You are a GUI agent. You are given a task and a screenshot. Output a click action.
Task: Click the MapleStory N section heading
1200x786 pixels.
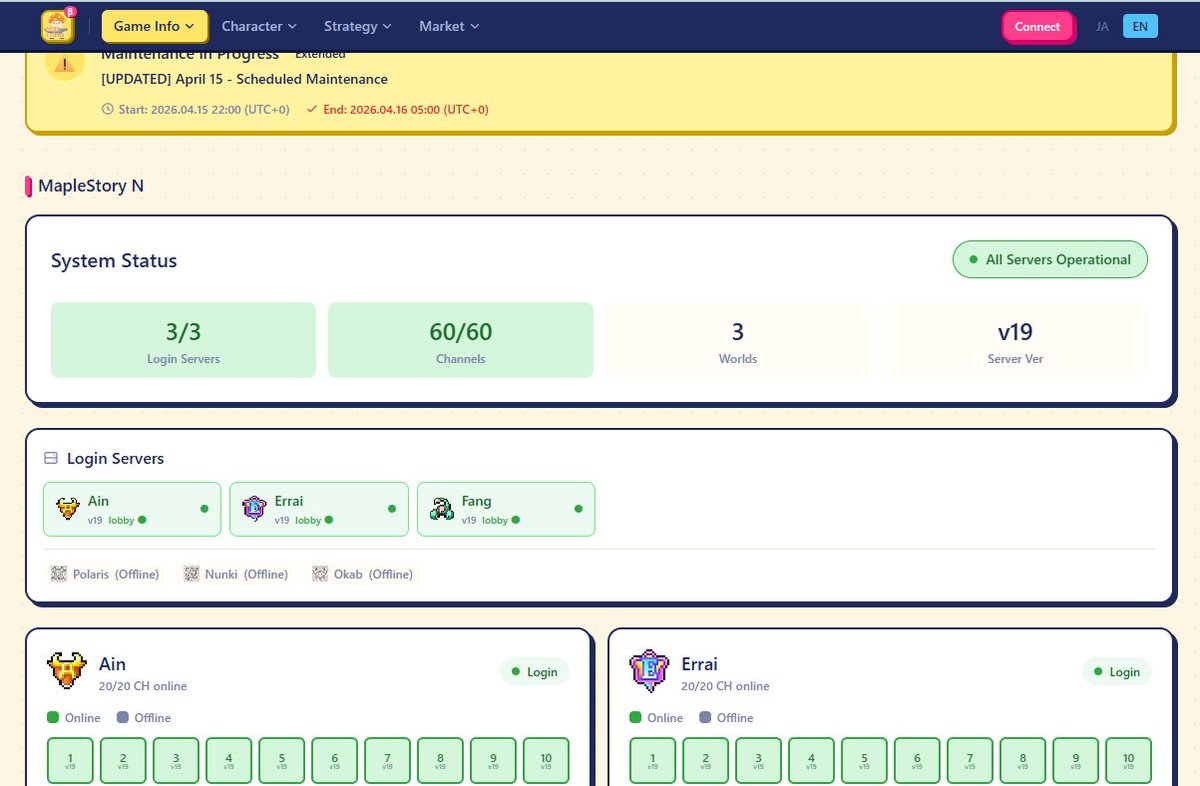coord(91,185)
